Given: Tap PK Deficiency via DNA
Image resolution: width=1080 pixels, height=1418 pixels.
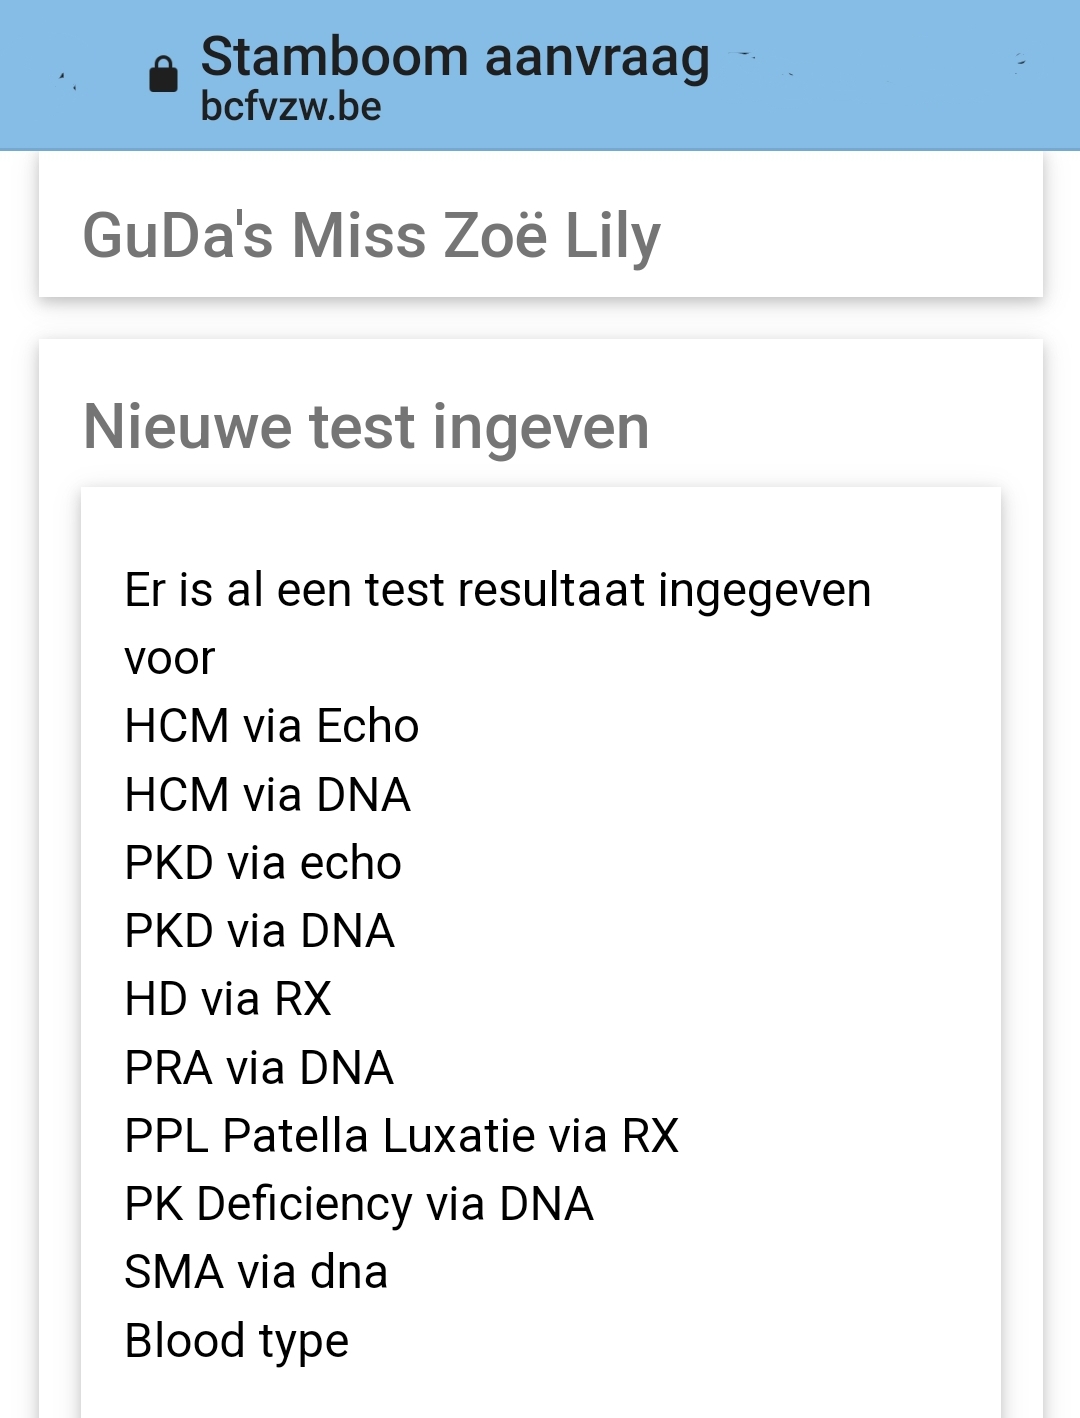Looking at the screenshot, I should tap(359, 1204).
